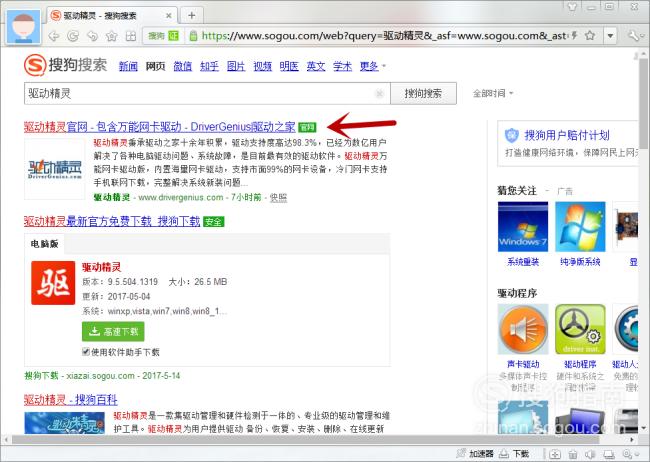Open the 下载 download manager in status bar
Screen dimensions: 650x462
click(x=514, y=454)
